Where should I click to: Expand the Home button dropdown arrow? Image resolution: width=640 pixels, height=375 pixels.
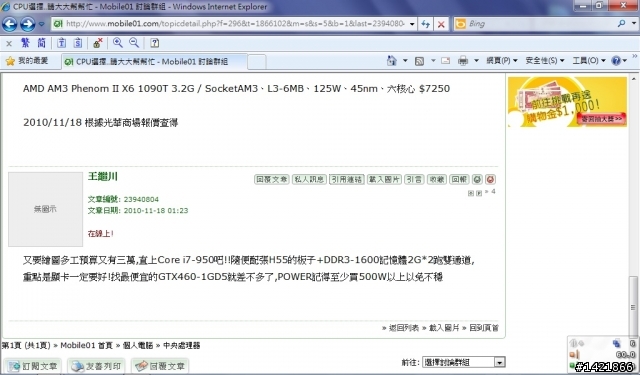(405, 61)
